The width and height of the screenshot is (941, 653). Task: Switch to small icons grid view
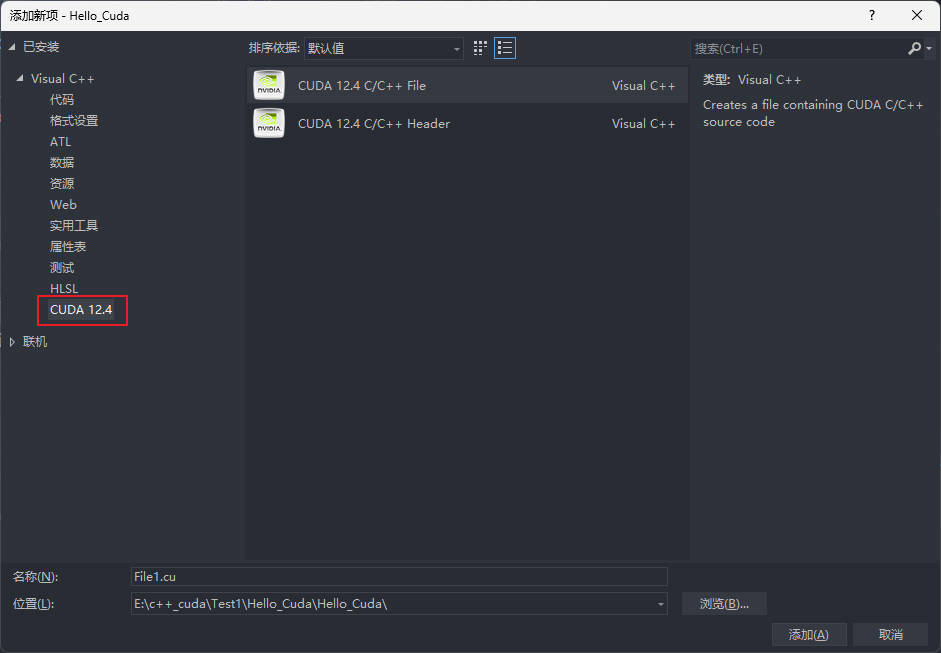[x=480, y=48]
